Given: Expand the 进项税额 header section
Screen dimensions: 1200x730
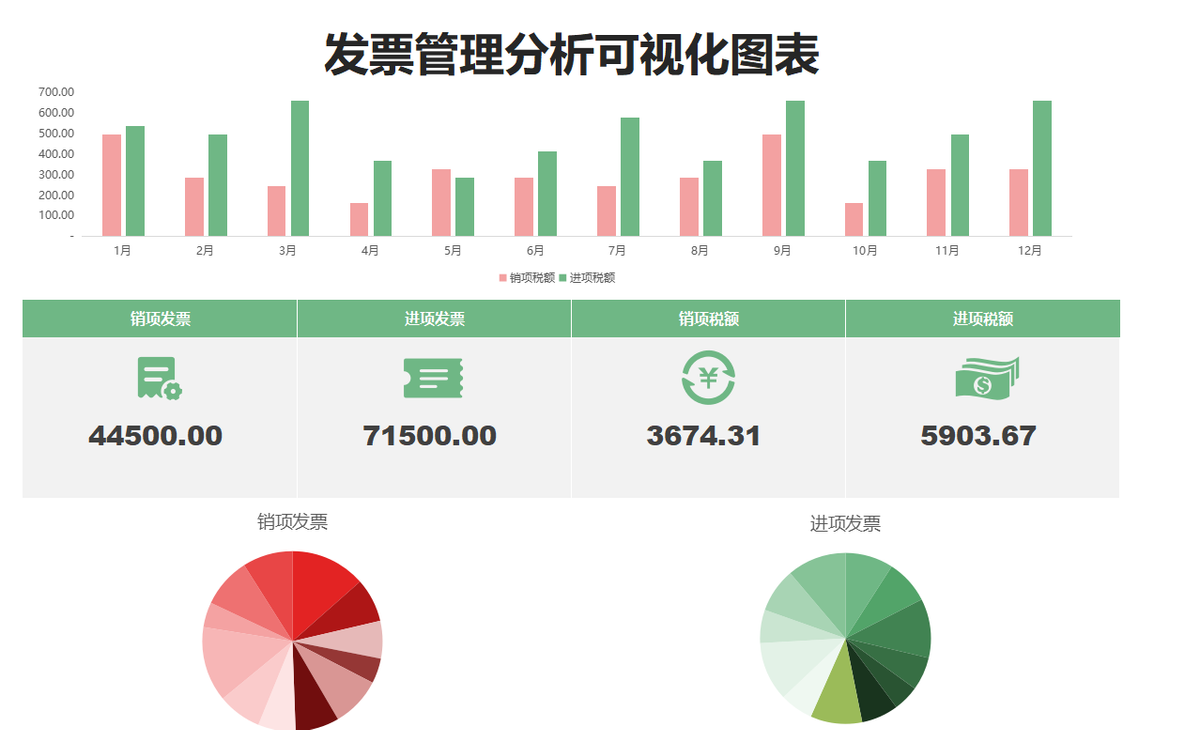Looking at the screenshot, I should point(983,317).
